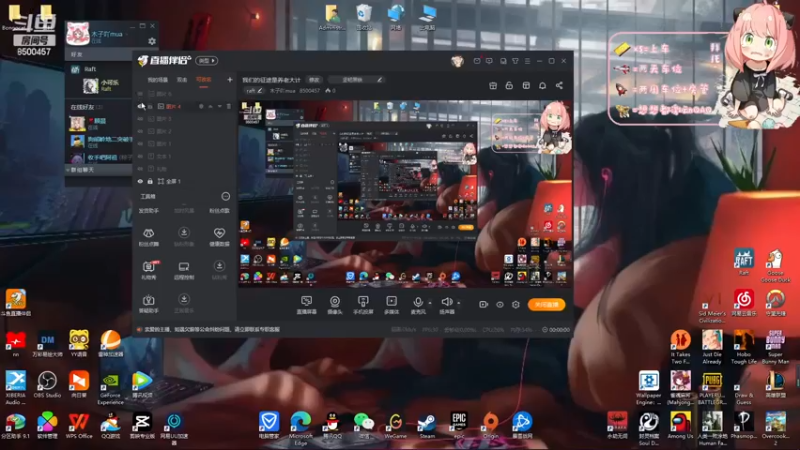Open the heart-shaped health data tool

[219, 237]
